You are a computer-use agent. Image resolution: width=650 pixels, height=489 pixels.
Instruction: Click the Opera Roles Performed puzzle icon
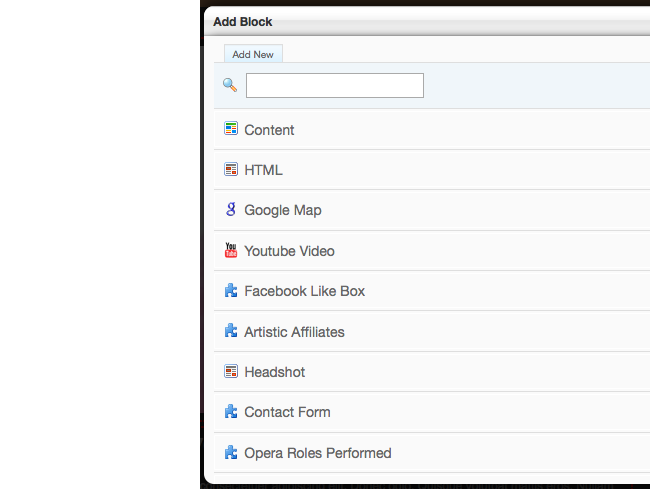231,452
